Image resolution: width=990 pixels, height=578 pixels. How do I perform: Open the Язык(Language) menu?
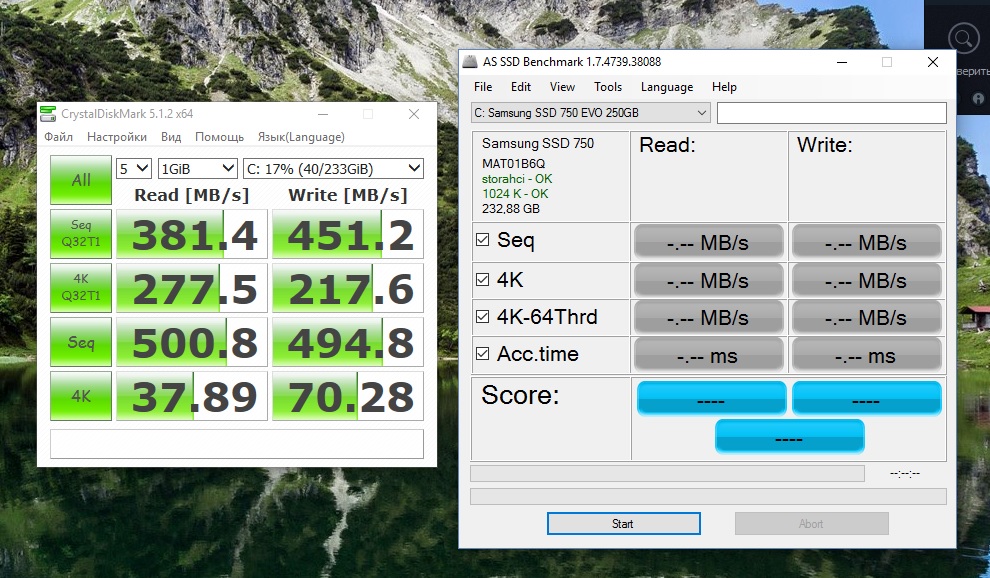(x=301, y=137)
